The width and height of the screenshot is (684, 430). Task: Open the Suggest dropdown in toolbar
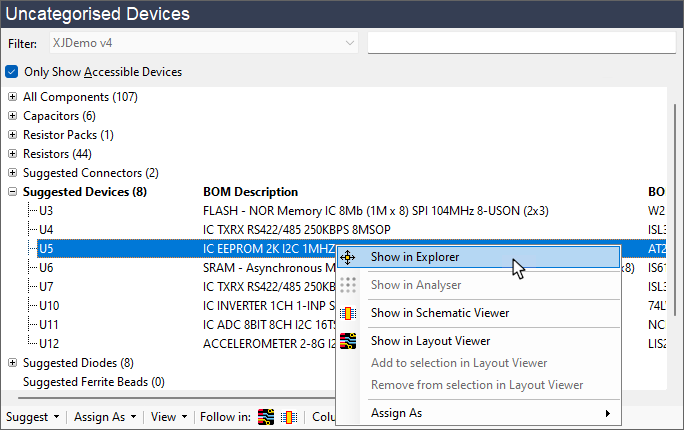[33, 417]
